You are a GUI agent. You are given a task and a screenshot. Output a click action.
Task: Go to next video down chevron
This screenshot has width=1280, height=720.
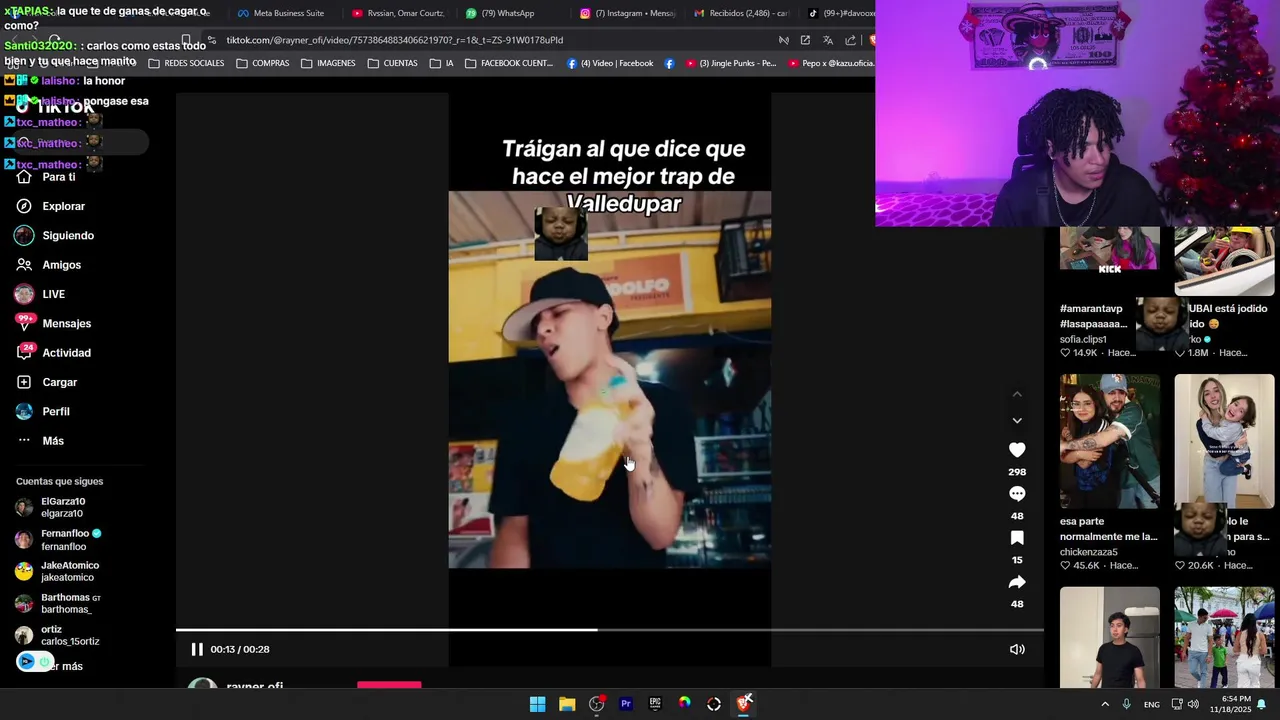(x=1017, y=421)
